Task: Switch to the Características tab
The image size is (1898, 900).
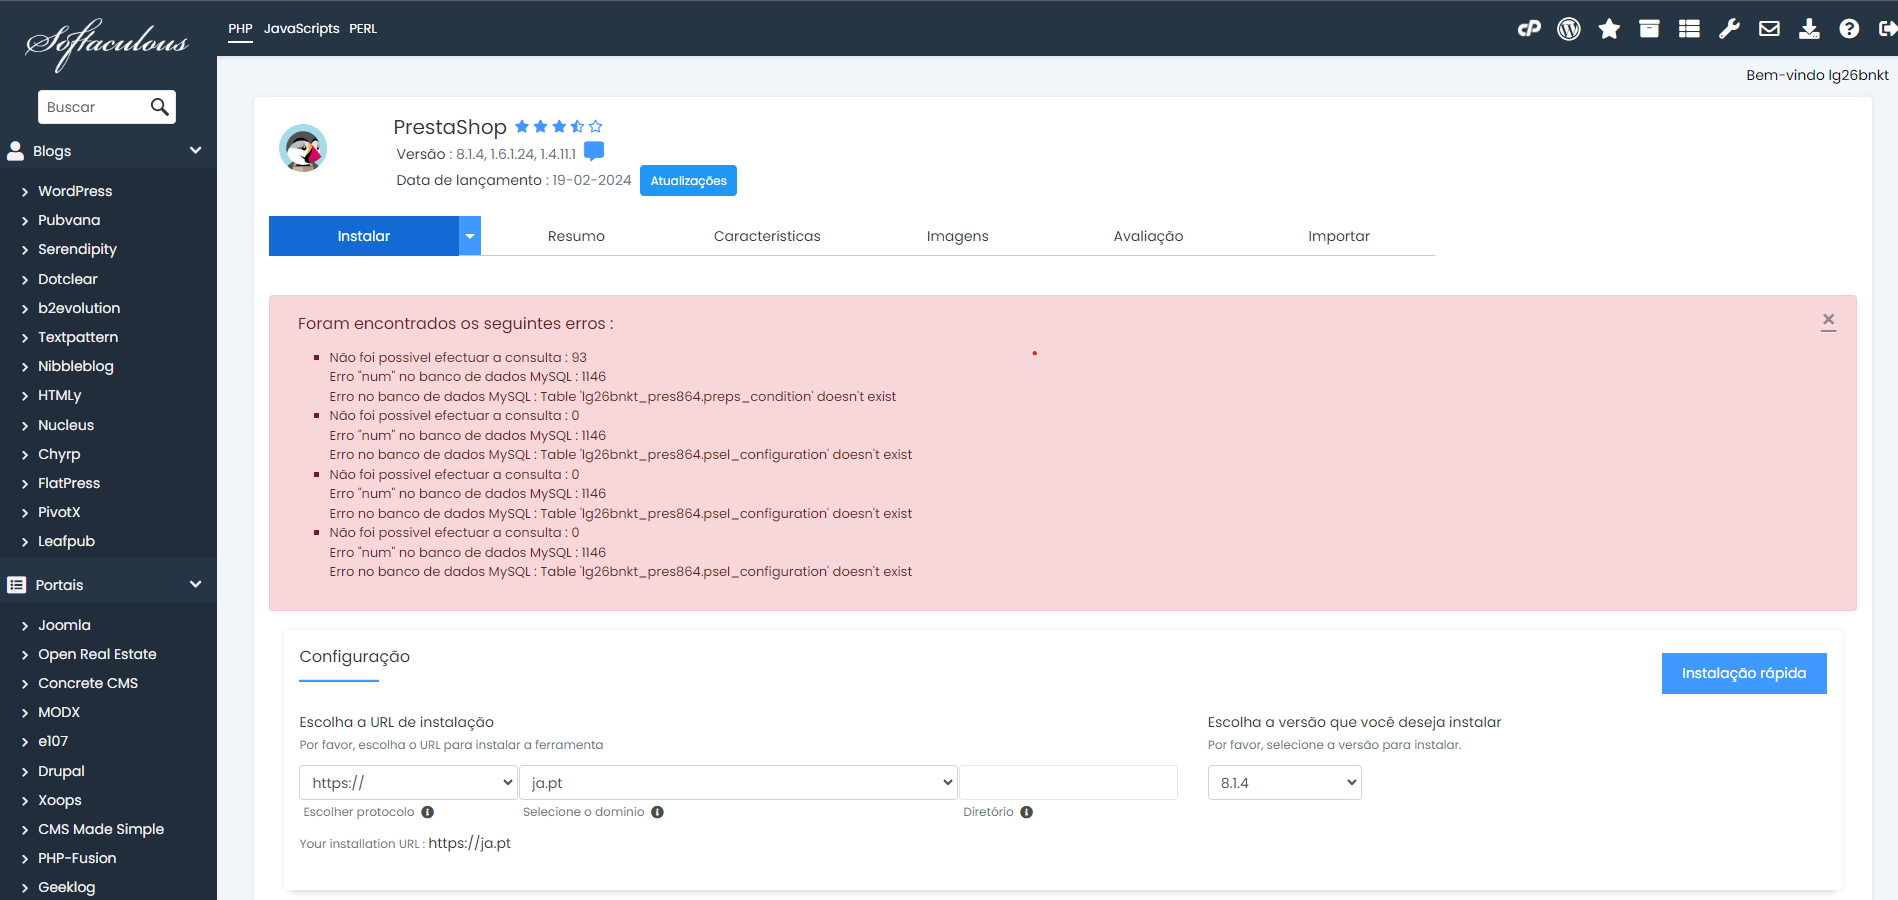Action: 767,236
